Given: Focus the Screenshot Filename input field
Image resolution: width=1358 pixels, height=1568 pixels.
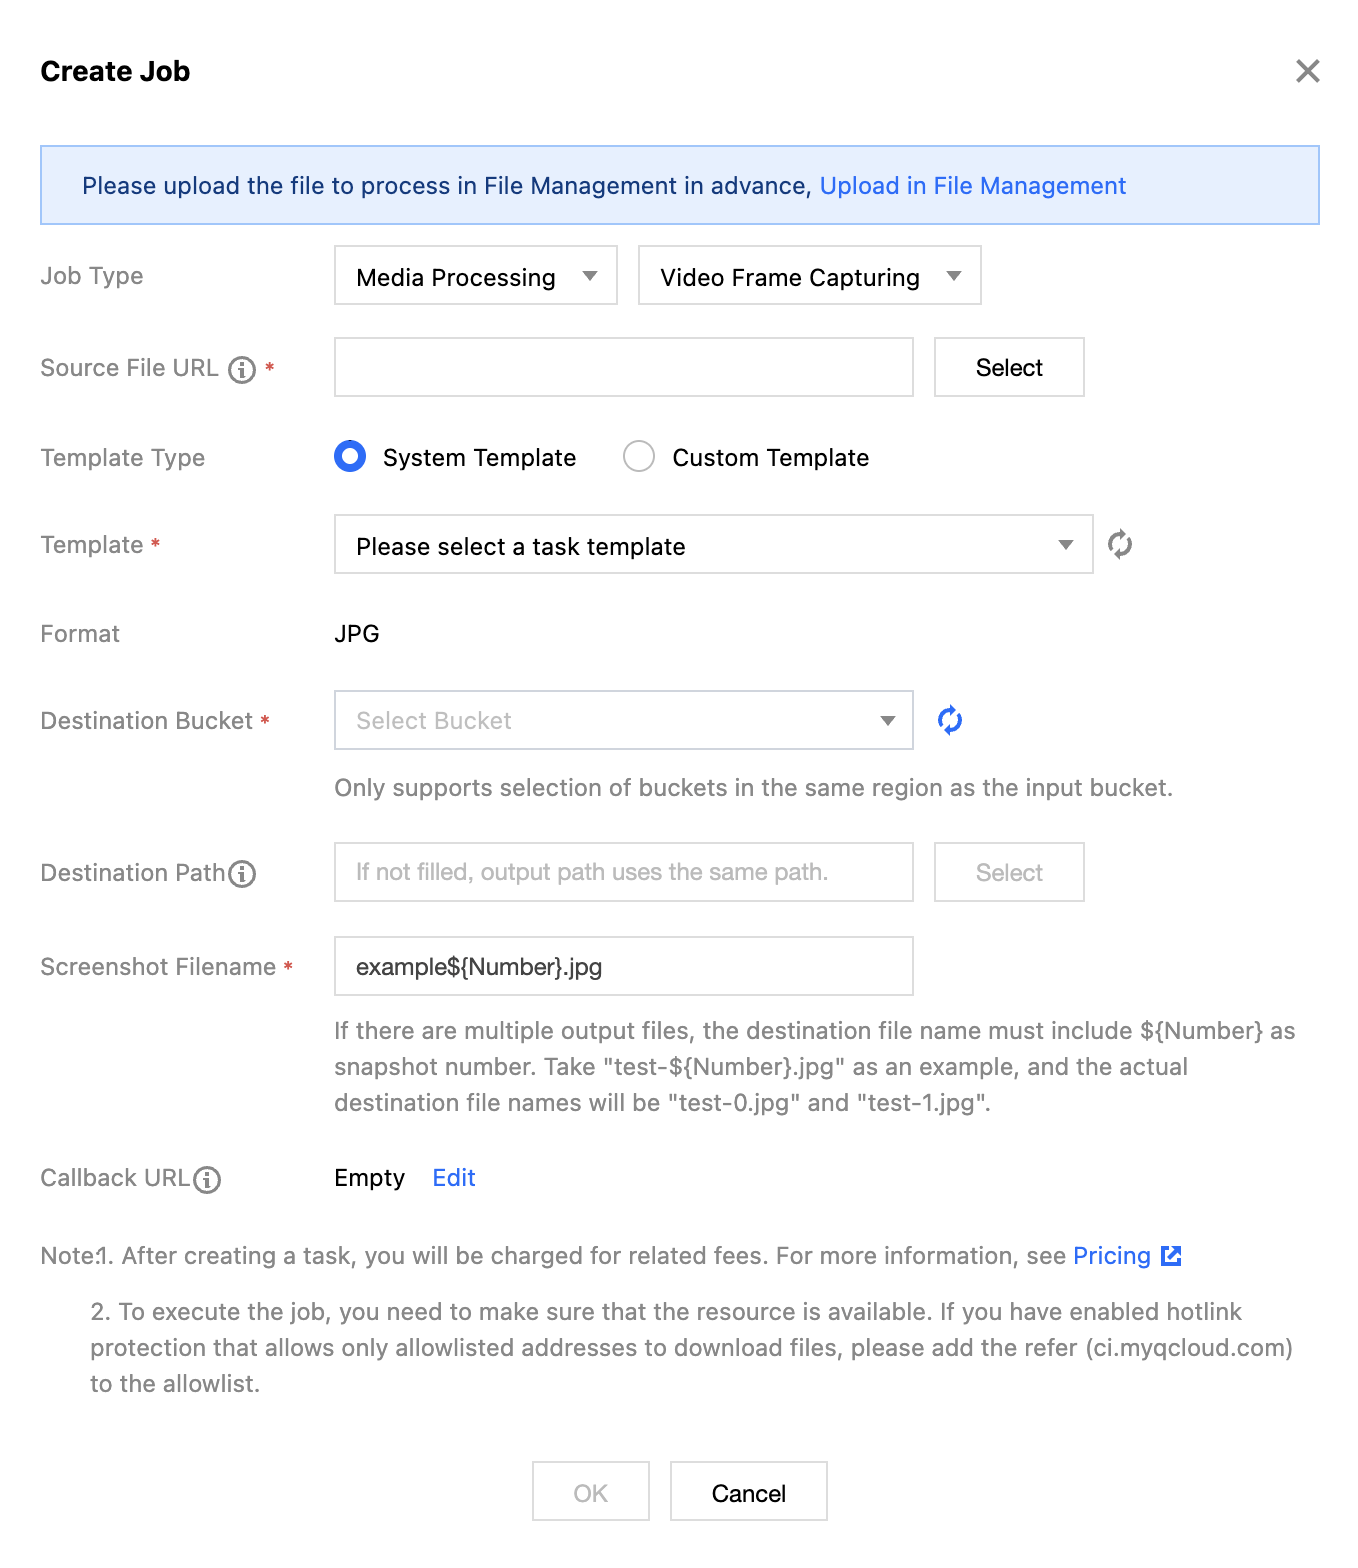Looking at the screenshot, I should pos(623,966).
